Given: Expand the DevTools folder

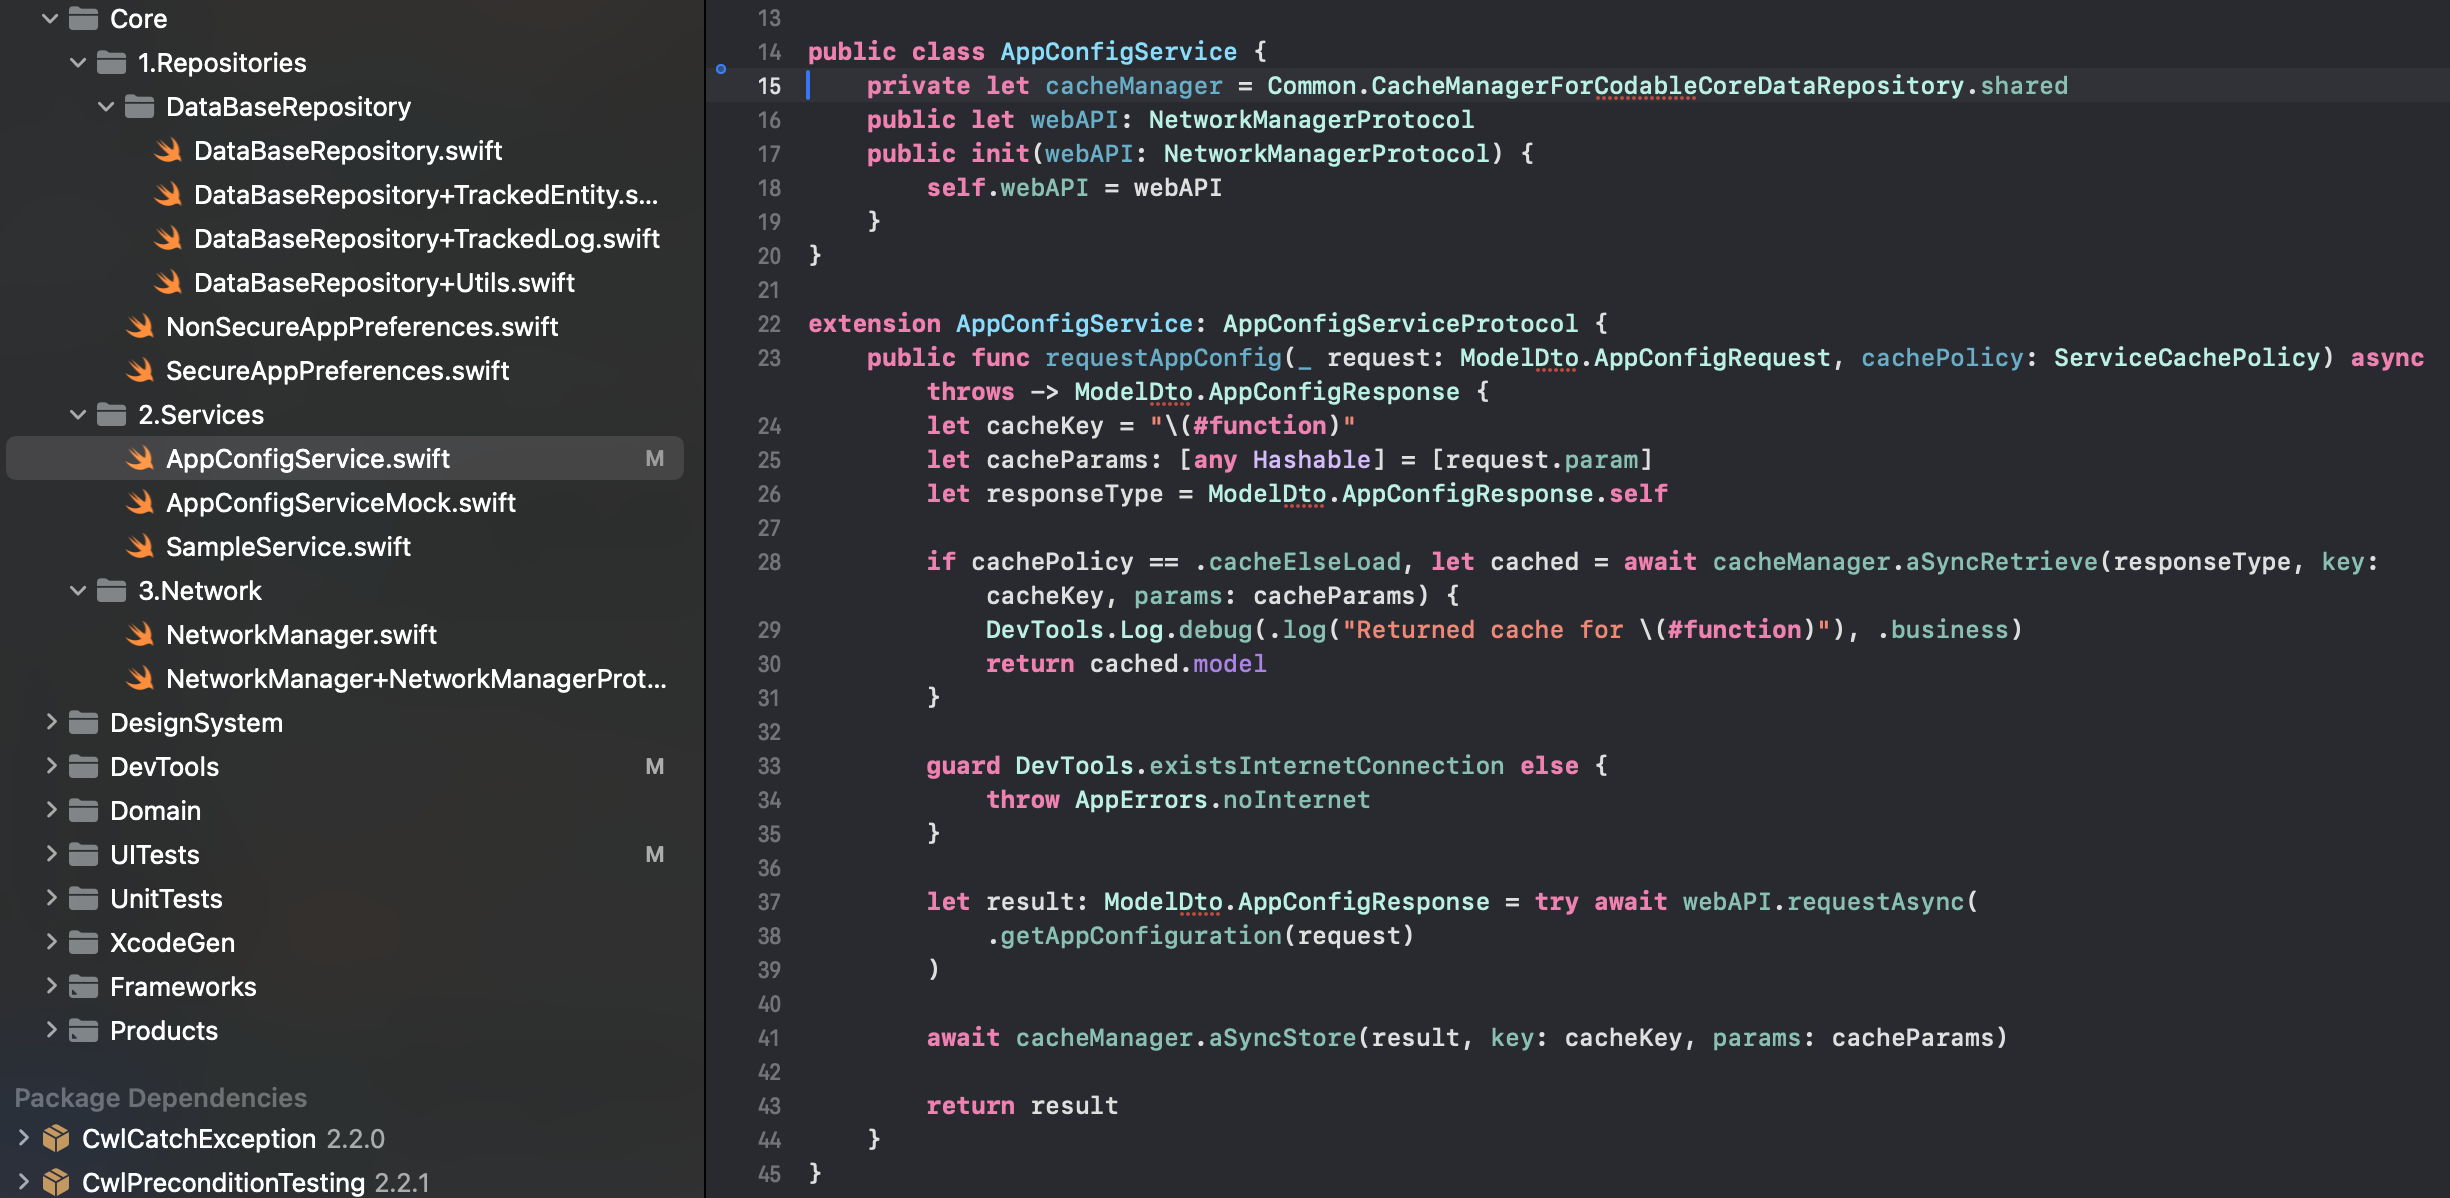Looking at the screenshot, I should [50, 767].
